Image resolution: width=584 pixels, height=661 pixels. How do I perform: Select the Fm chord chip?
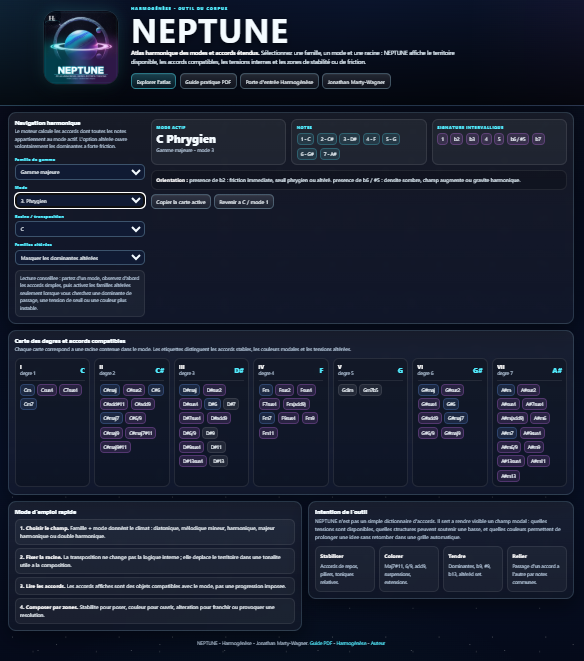tap(266, 390)
